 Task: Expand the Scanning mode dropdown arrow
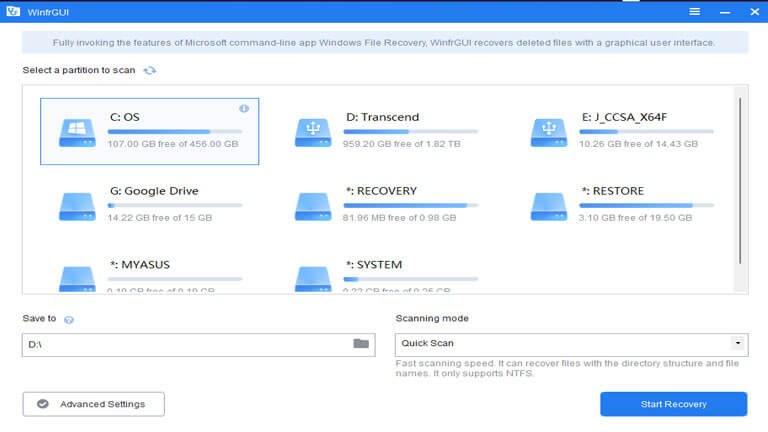(x=738, y=343)
